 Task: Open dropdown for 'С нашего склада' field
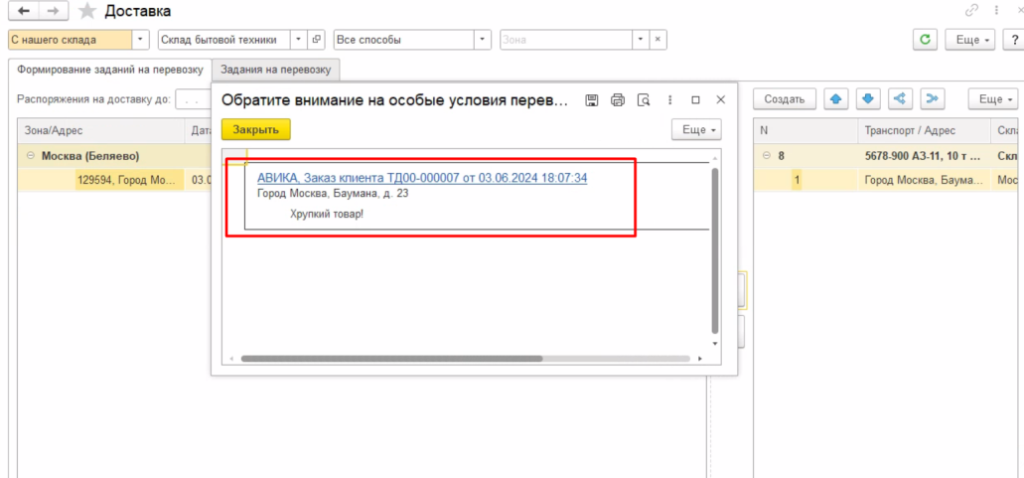(140, 40)
